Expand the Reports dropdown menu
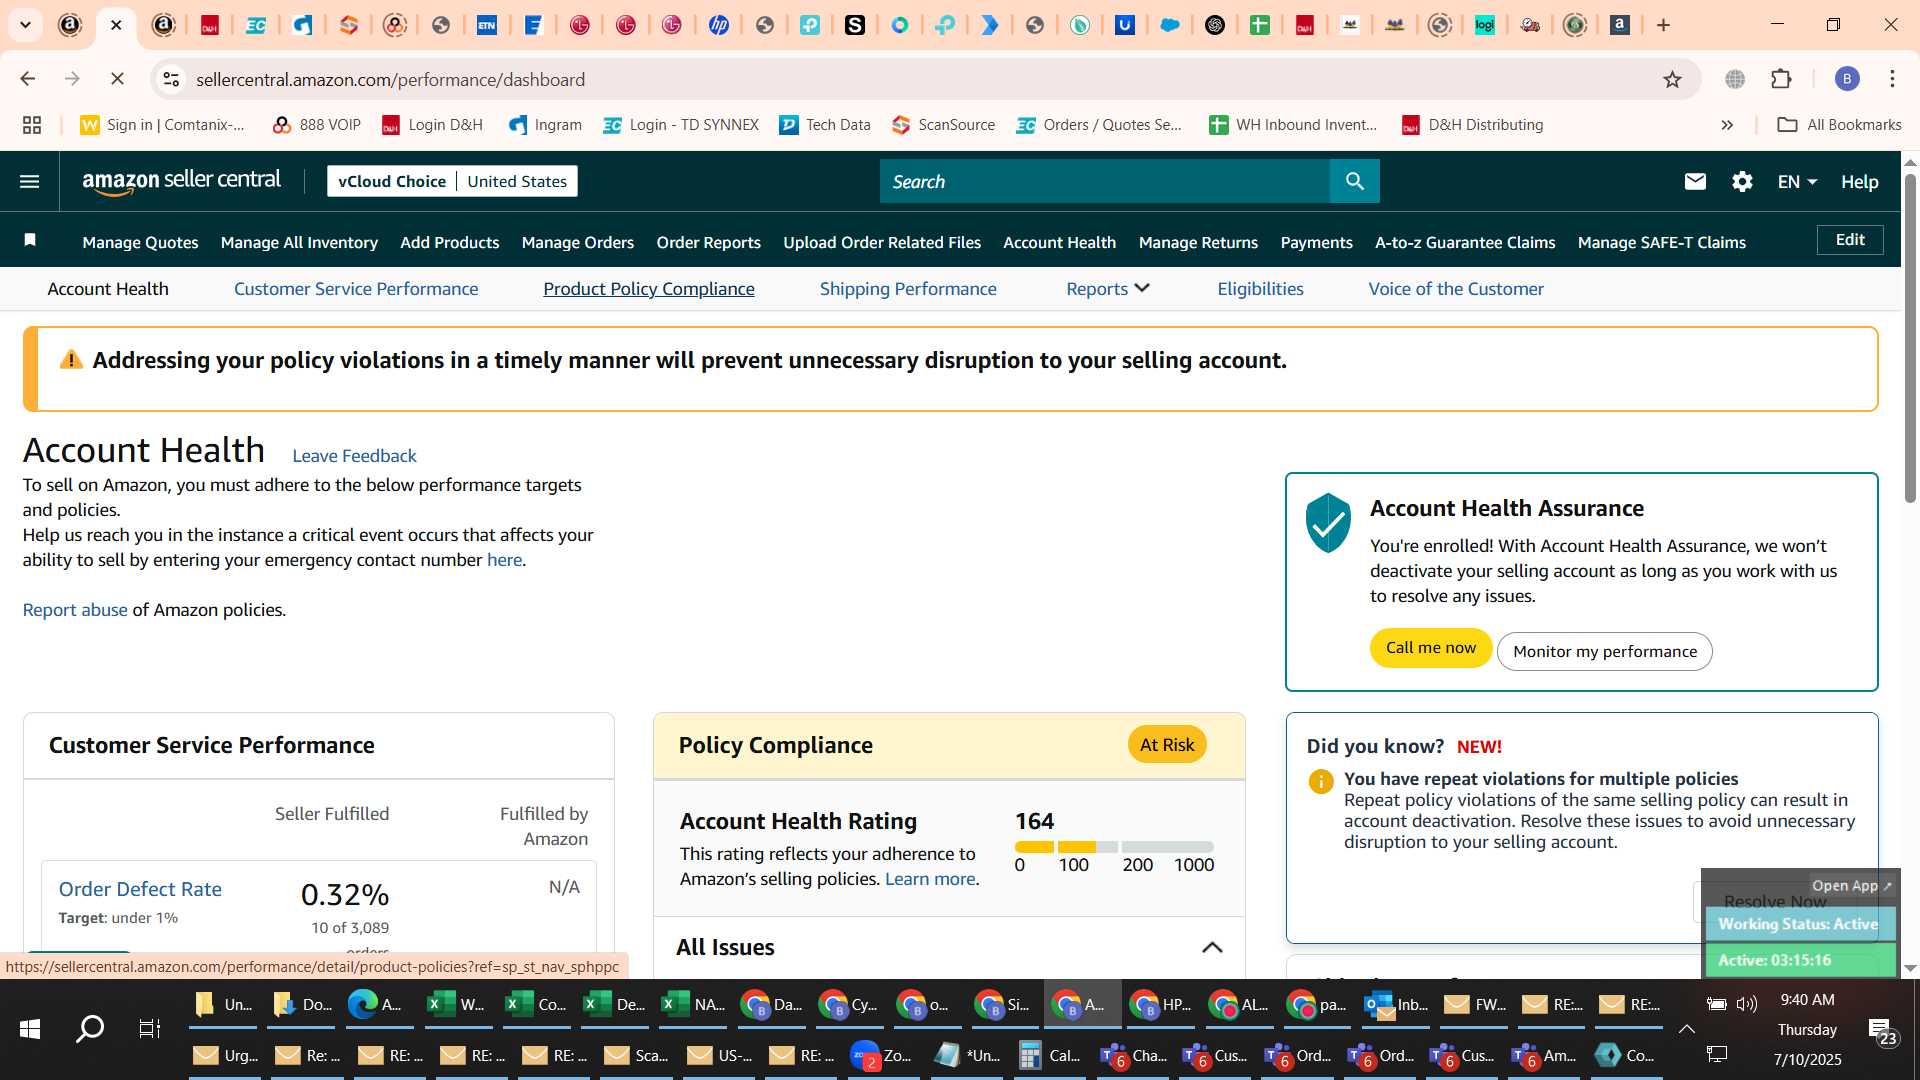 1107,288
